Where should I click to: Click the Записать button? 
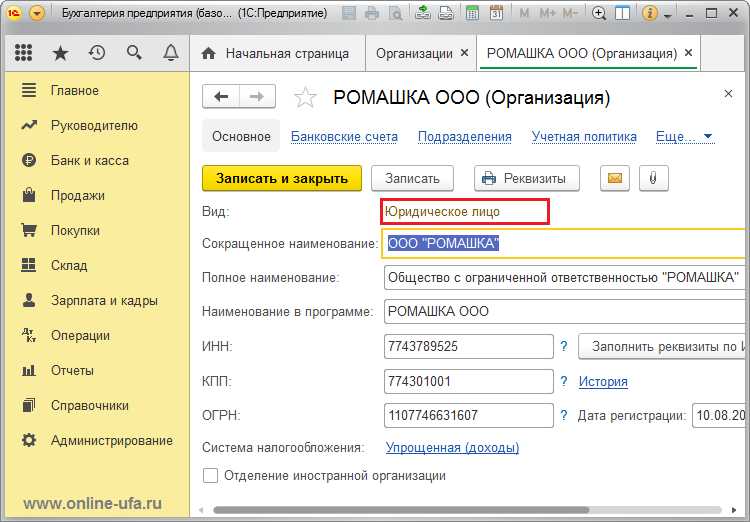coord(412,178)
